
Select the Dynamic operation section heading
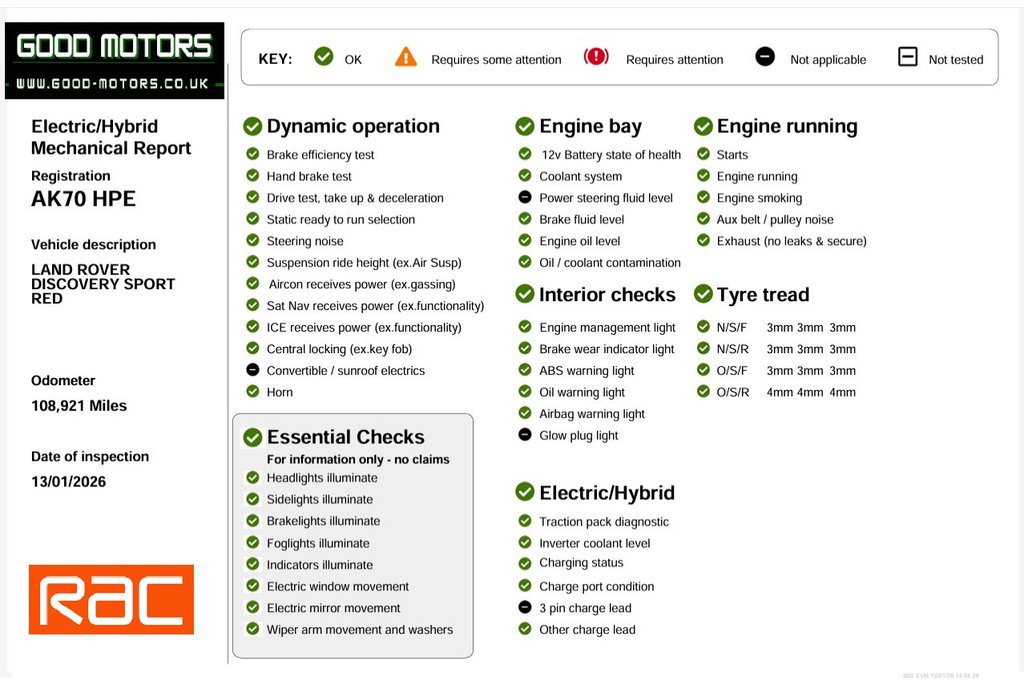(353, 126)
